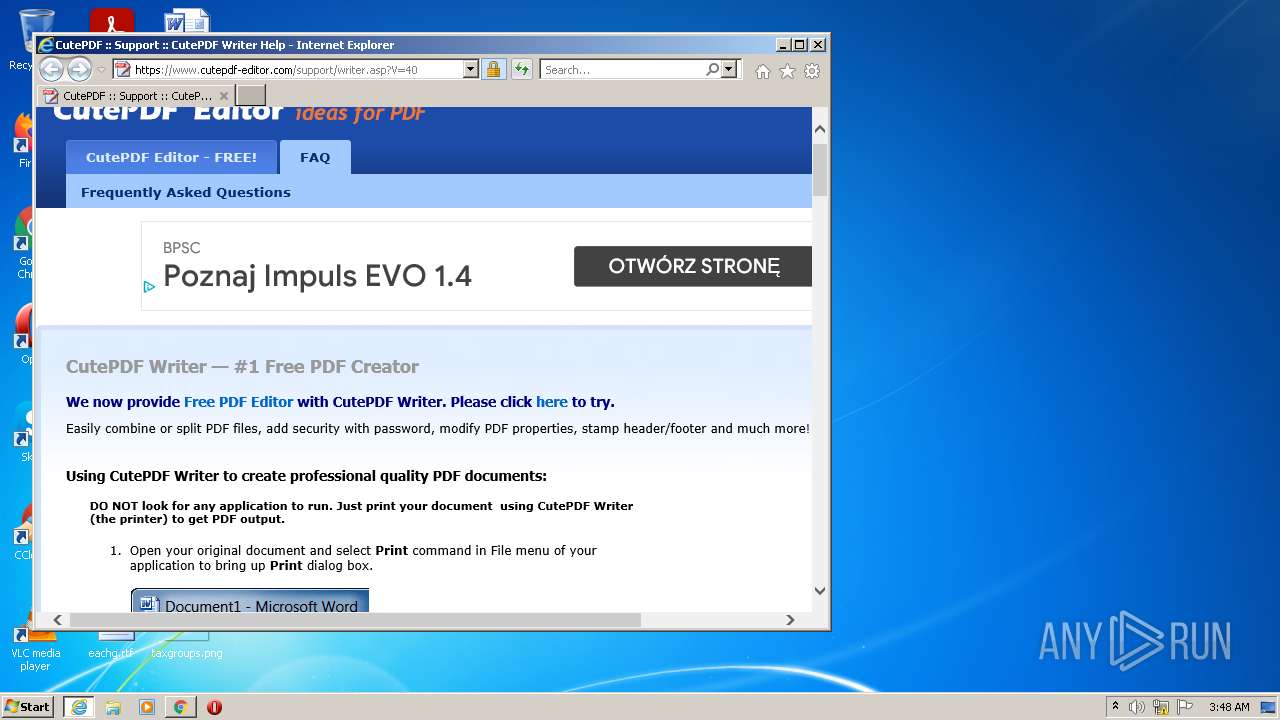Click the AdChoices triangle icon
The image size is (1280, 720).
point(149,286)
